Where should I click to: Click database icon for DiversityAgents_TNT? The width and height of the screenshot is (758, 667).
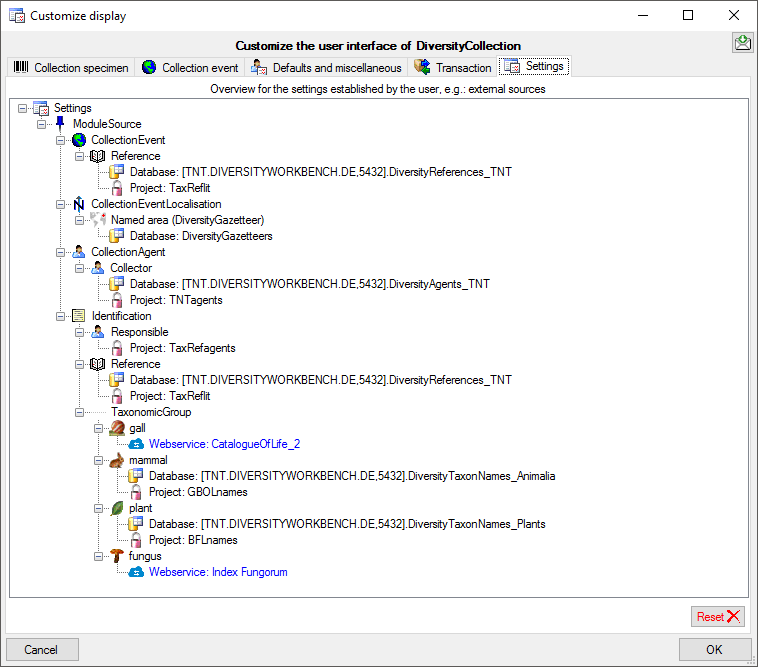pyautogui.click(x=117, y=284)
